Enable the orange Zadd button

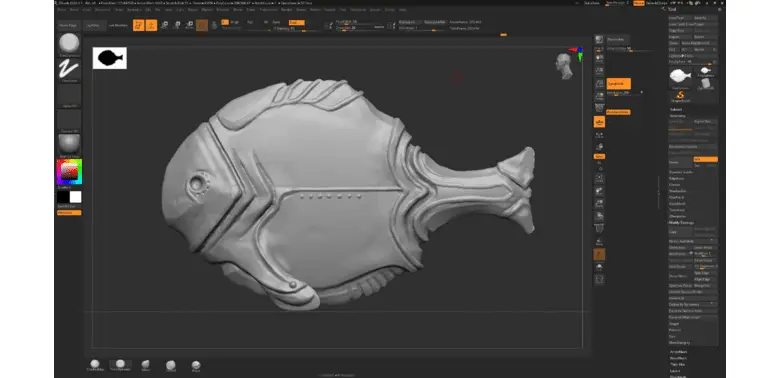(297, 22)
